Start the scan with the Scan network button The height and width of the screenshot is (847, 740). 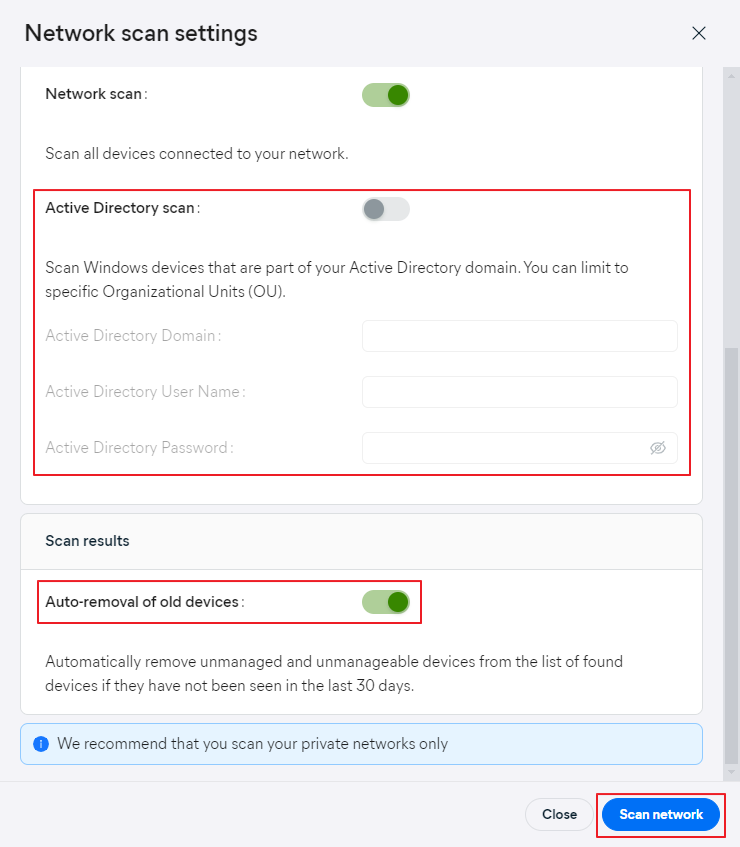point(661,815)
